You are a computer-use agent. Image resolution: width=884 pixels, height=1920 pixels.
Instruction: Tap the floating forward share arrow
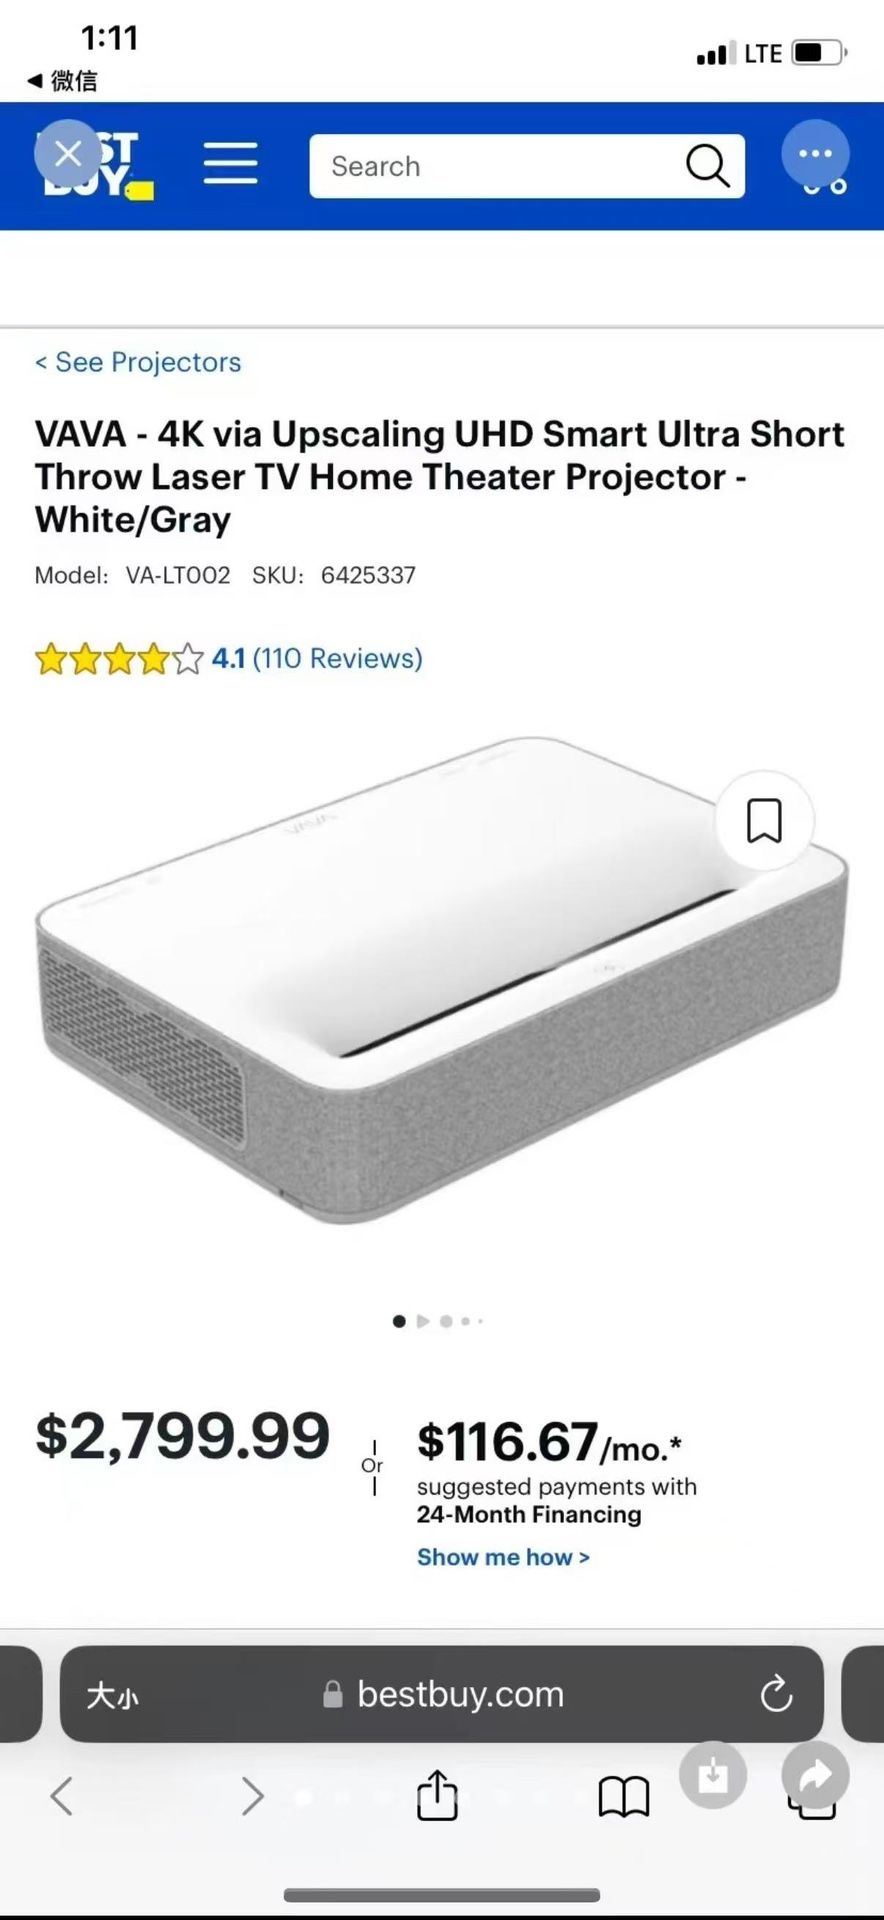point(815,1775)
